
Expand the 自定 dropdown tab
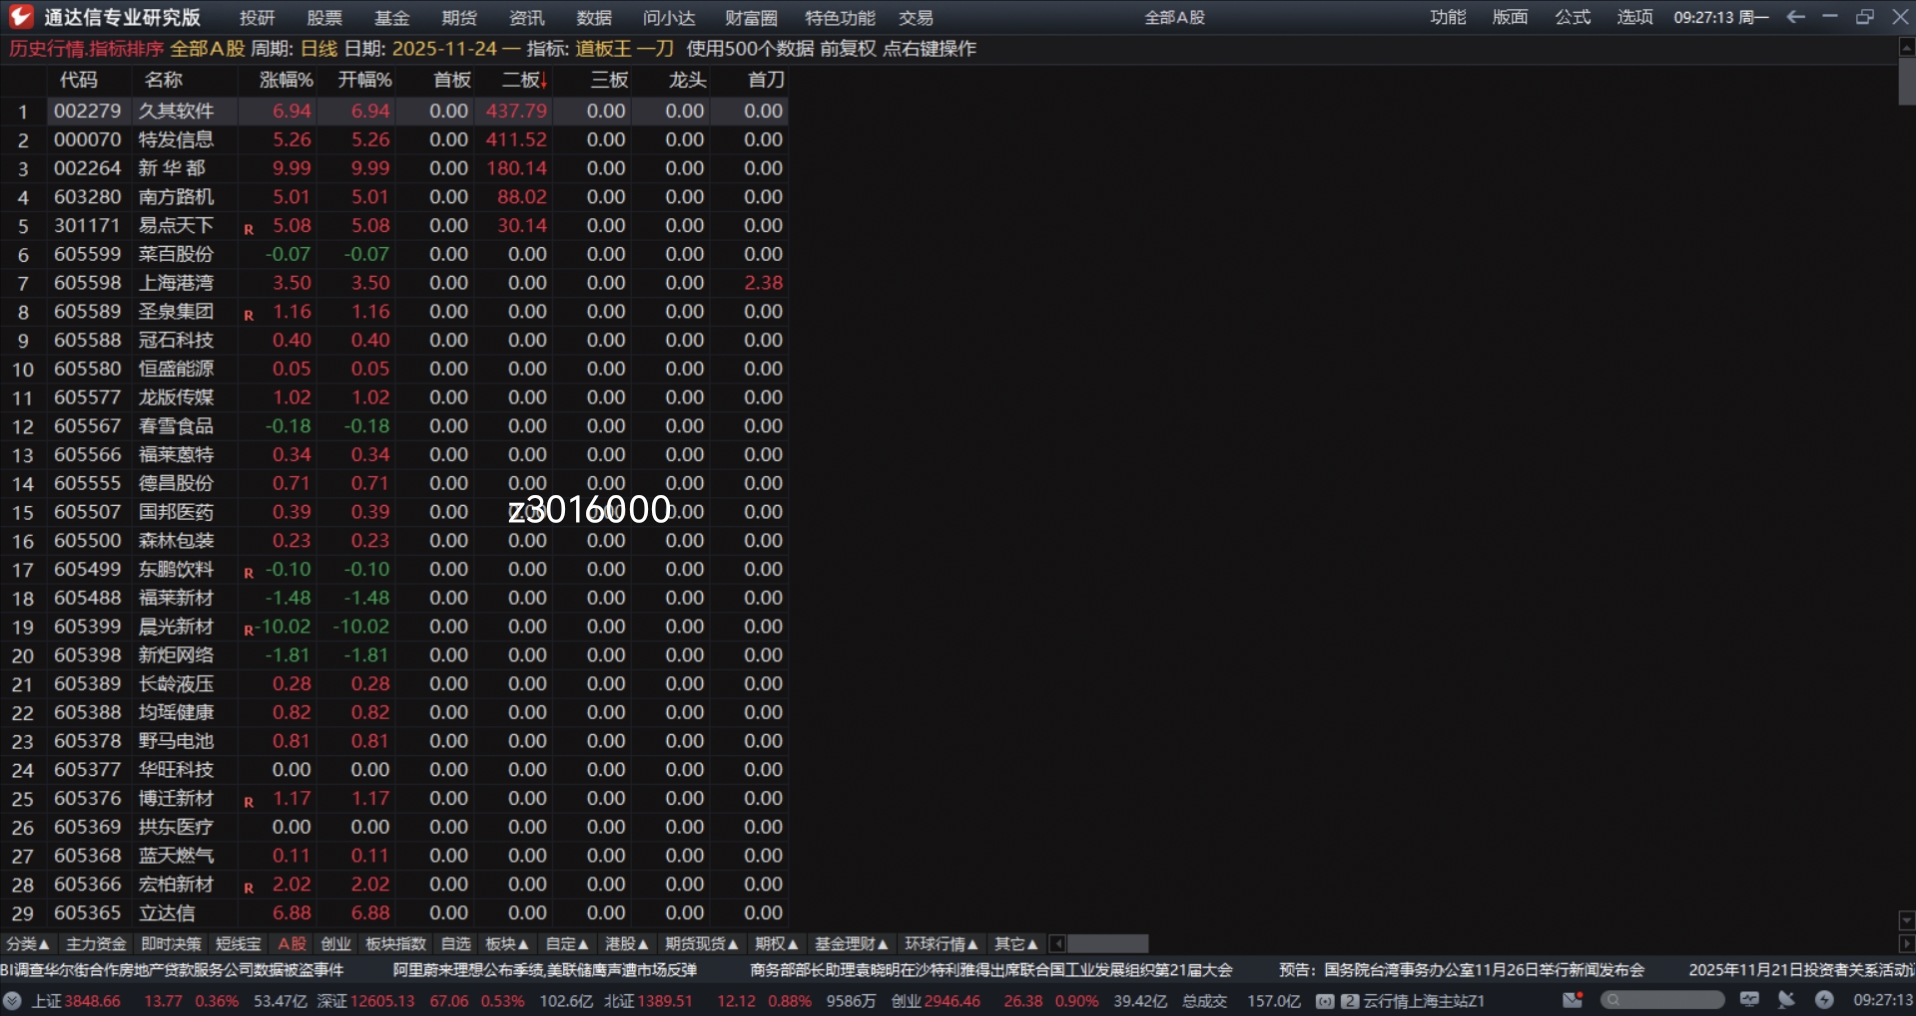(567, 944)
